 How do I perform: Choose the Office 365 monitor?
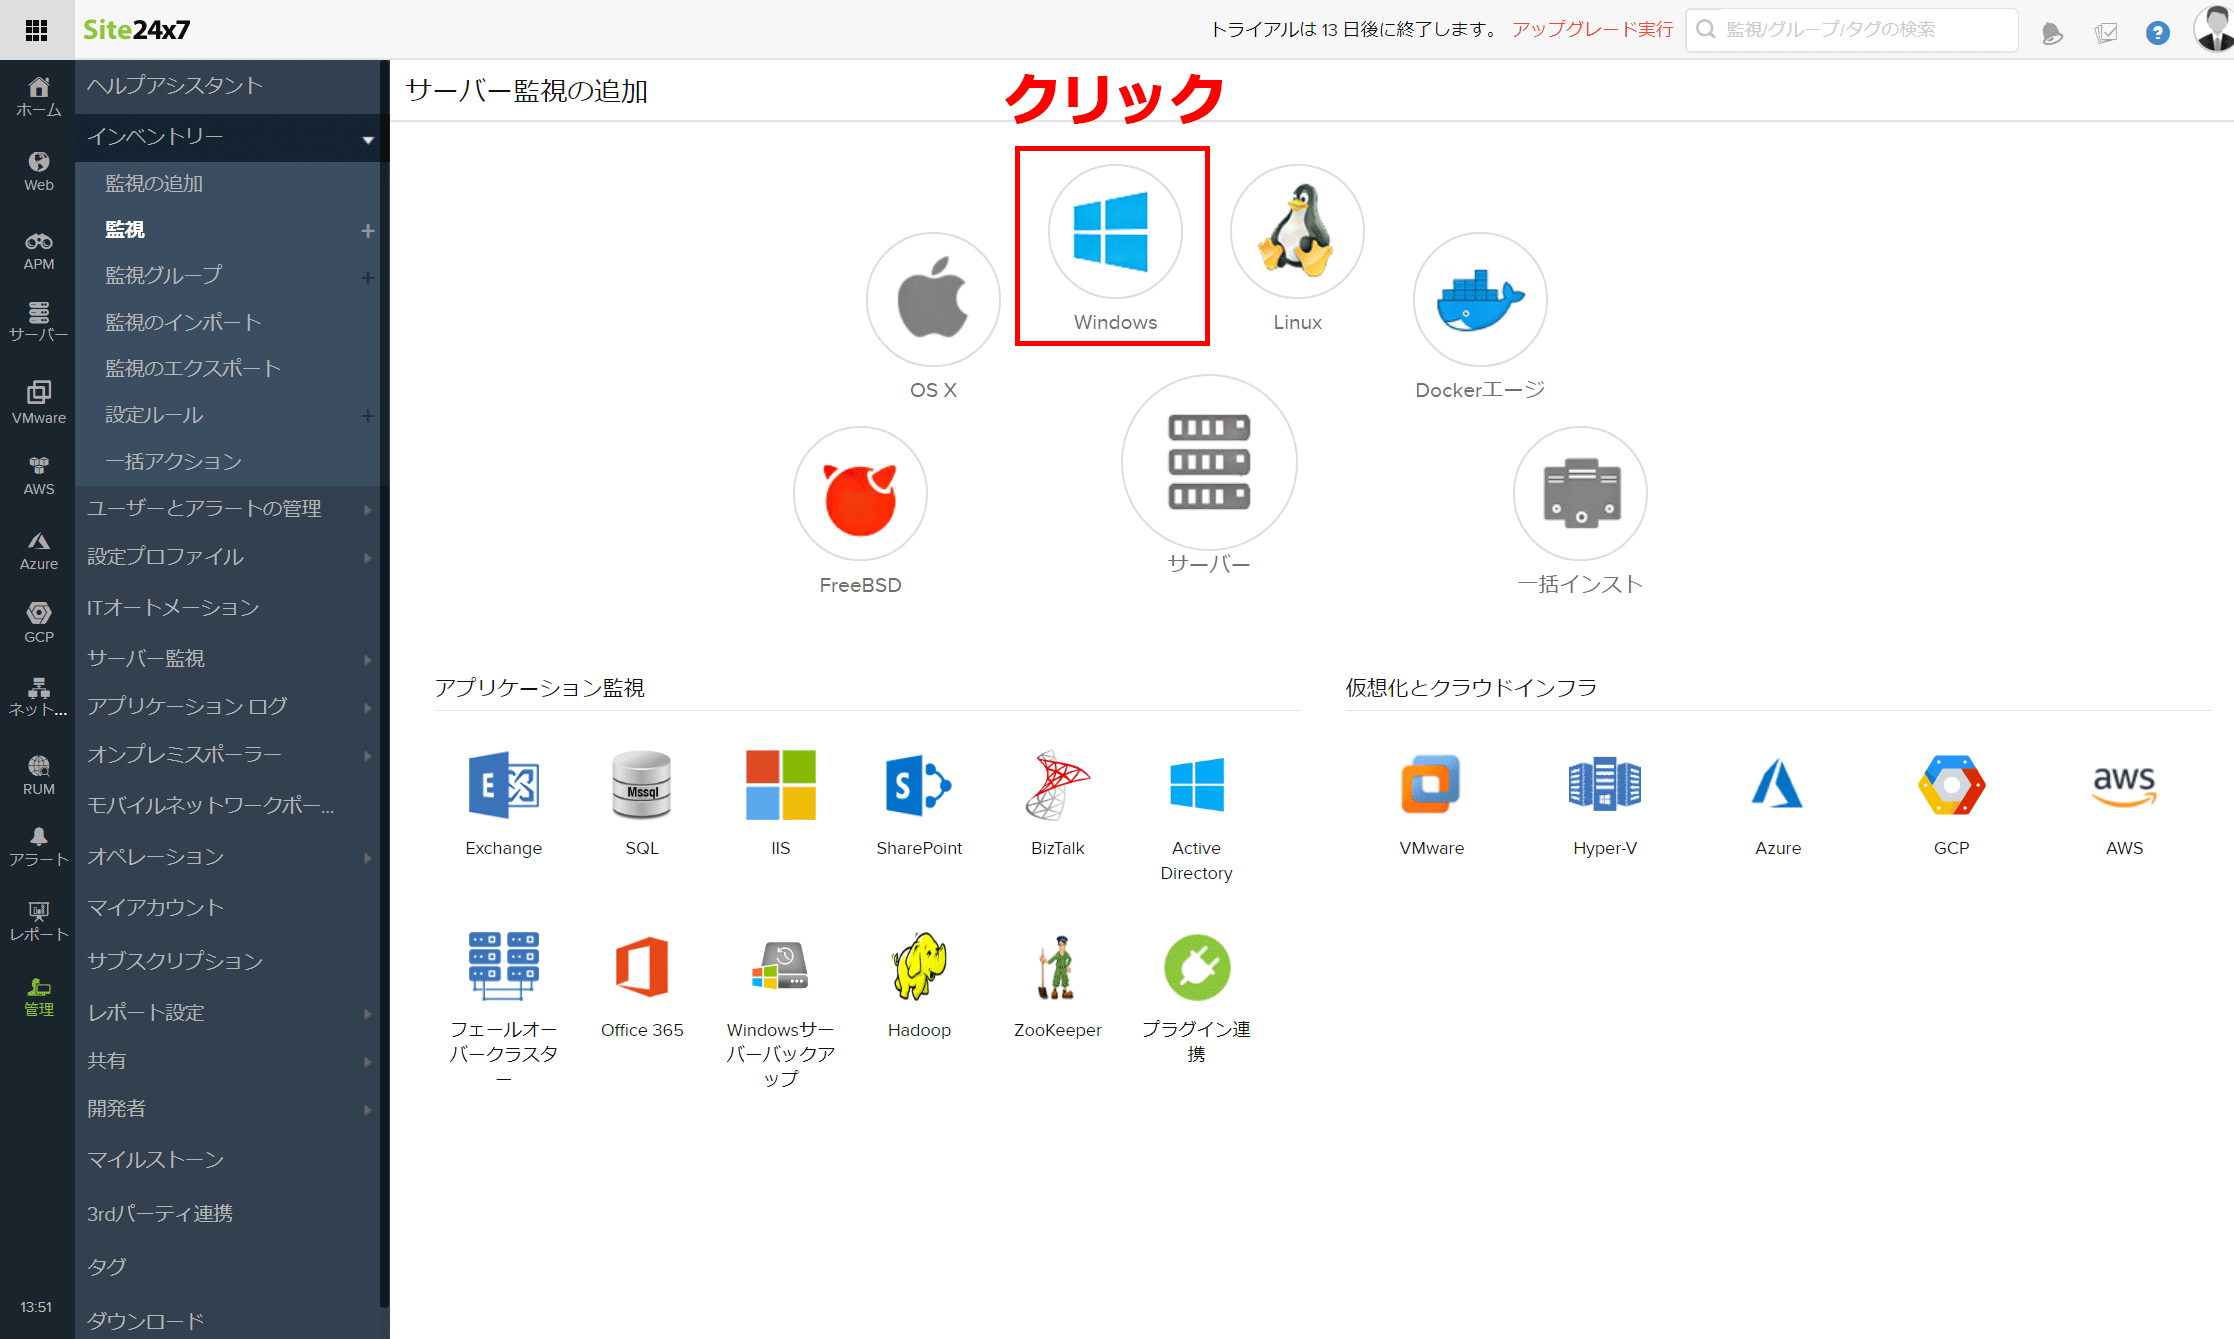pos(642,967)
